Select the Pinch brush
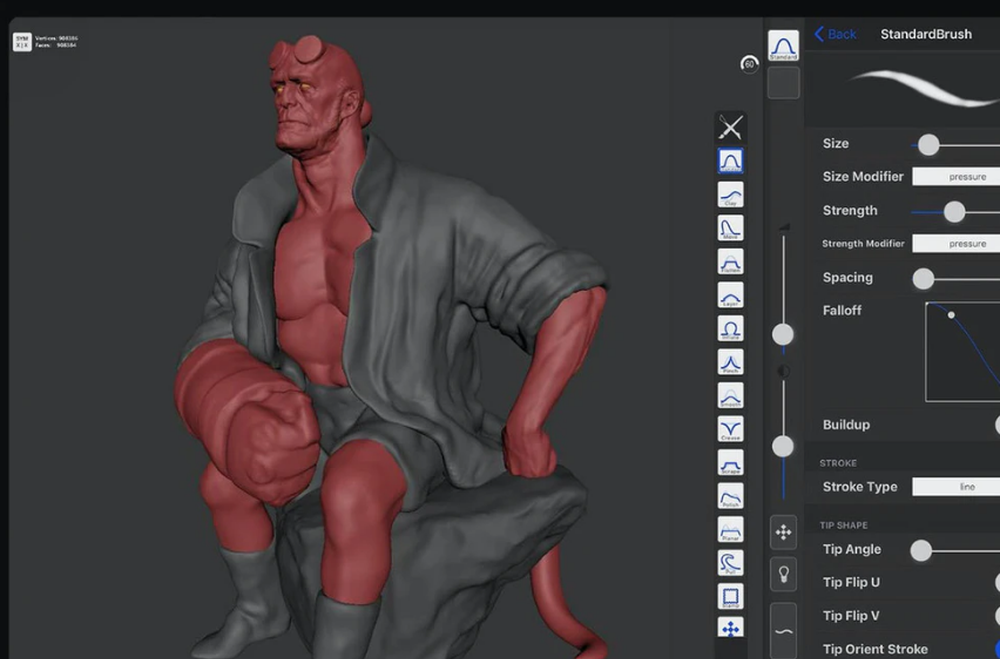 [x=730, y=362]
